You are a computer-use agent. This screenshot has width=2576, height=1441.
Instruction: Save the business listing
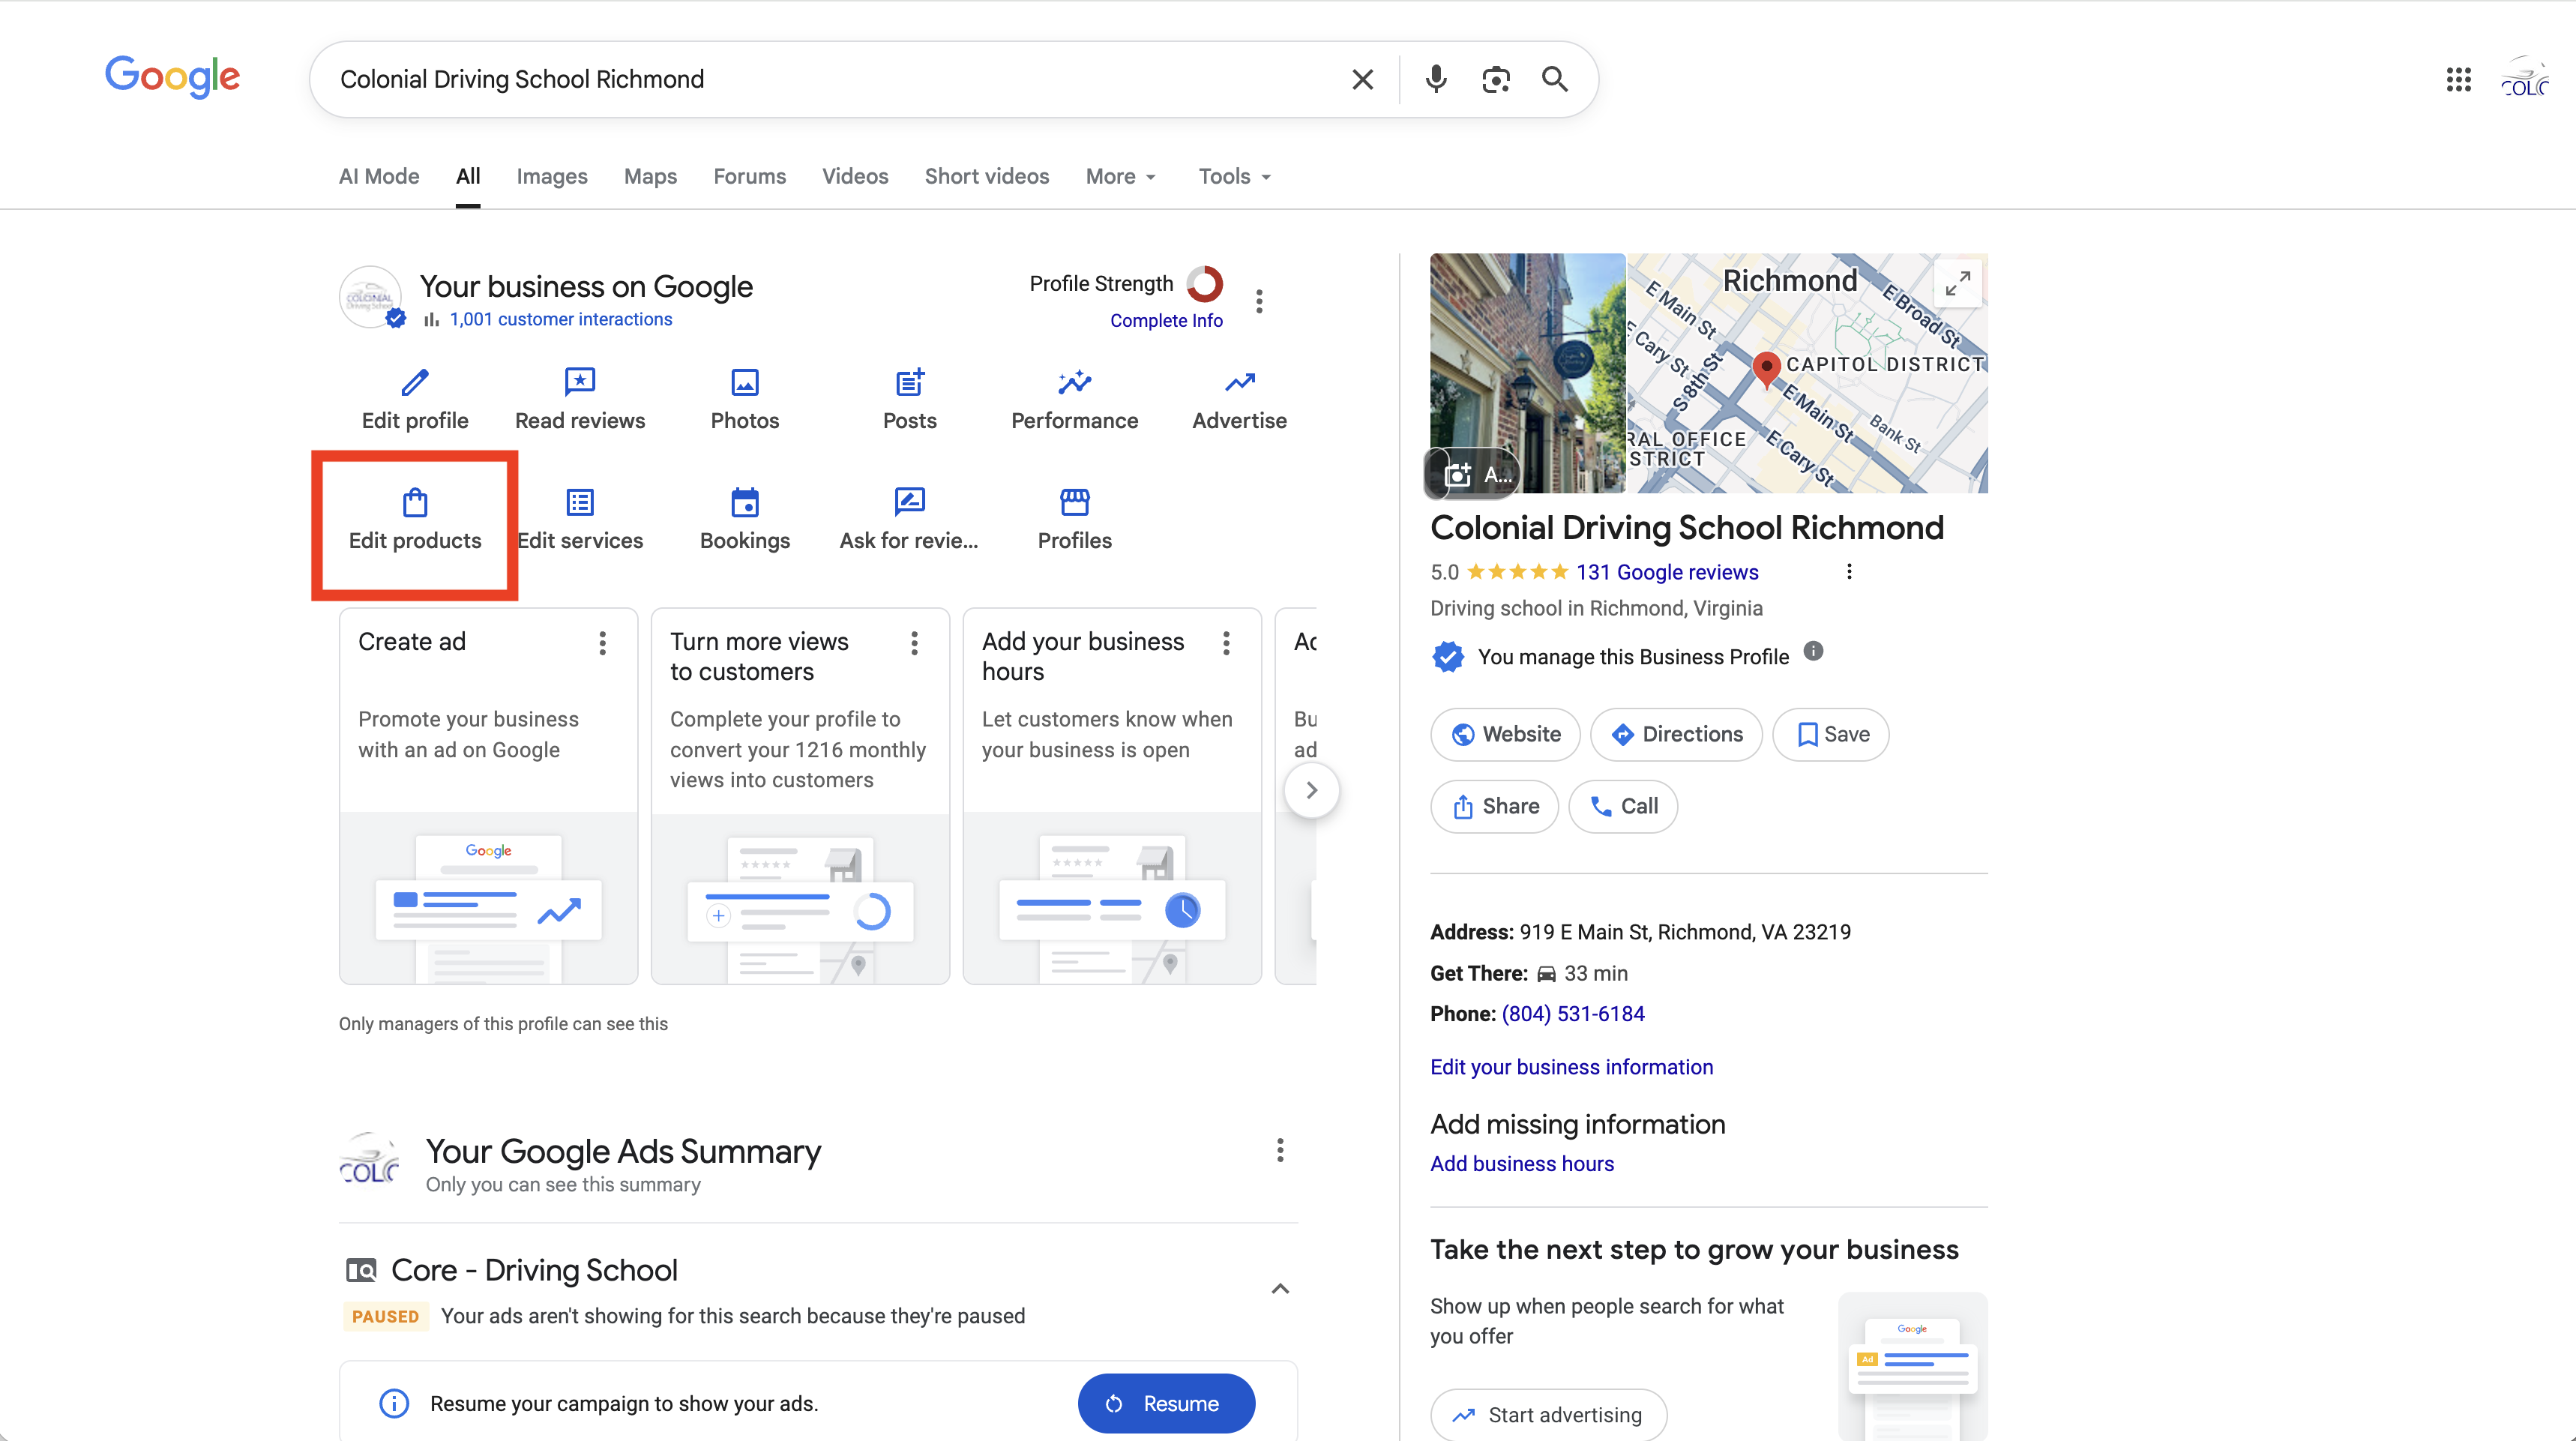(1831, 734)
